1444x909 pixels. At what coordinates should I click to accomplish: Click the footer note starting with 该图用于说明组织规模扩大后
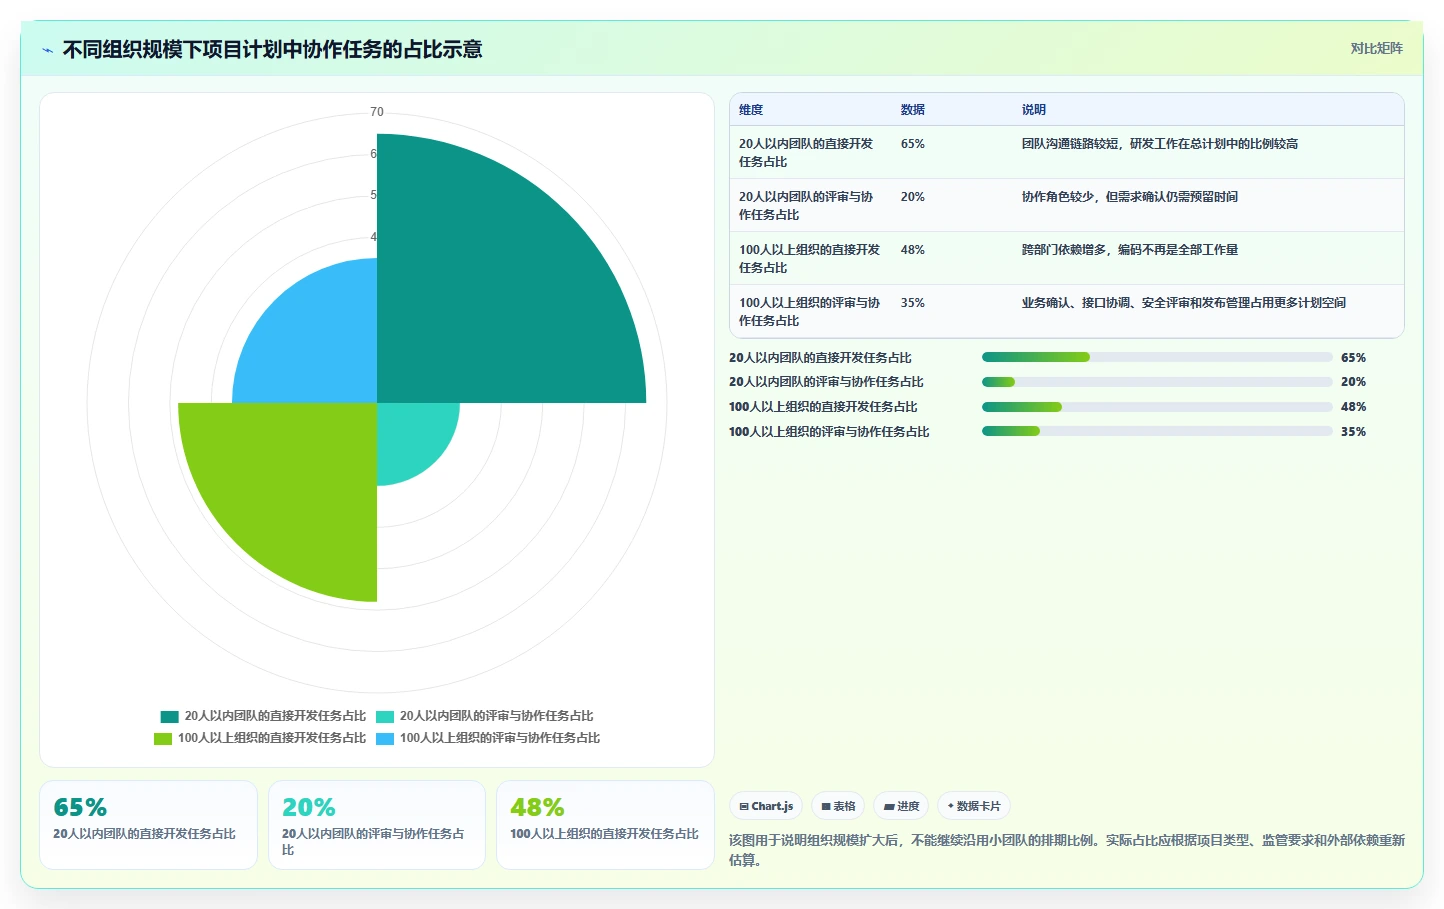[1067, 850]
